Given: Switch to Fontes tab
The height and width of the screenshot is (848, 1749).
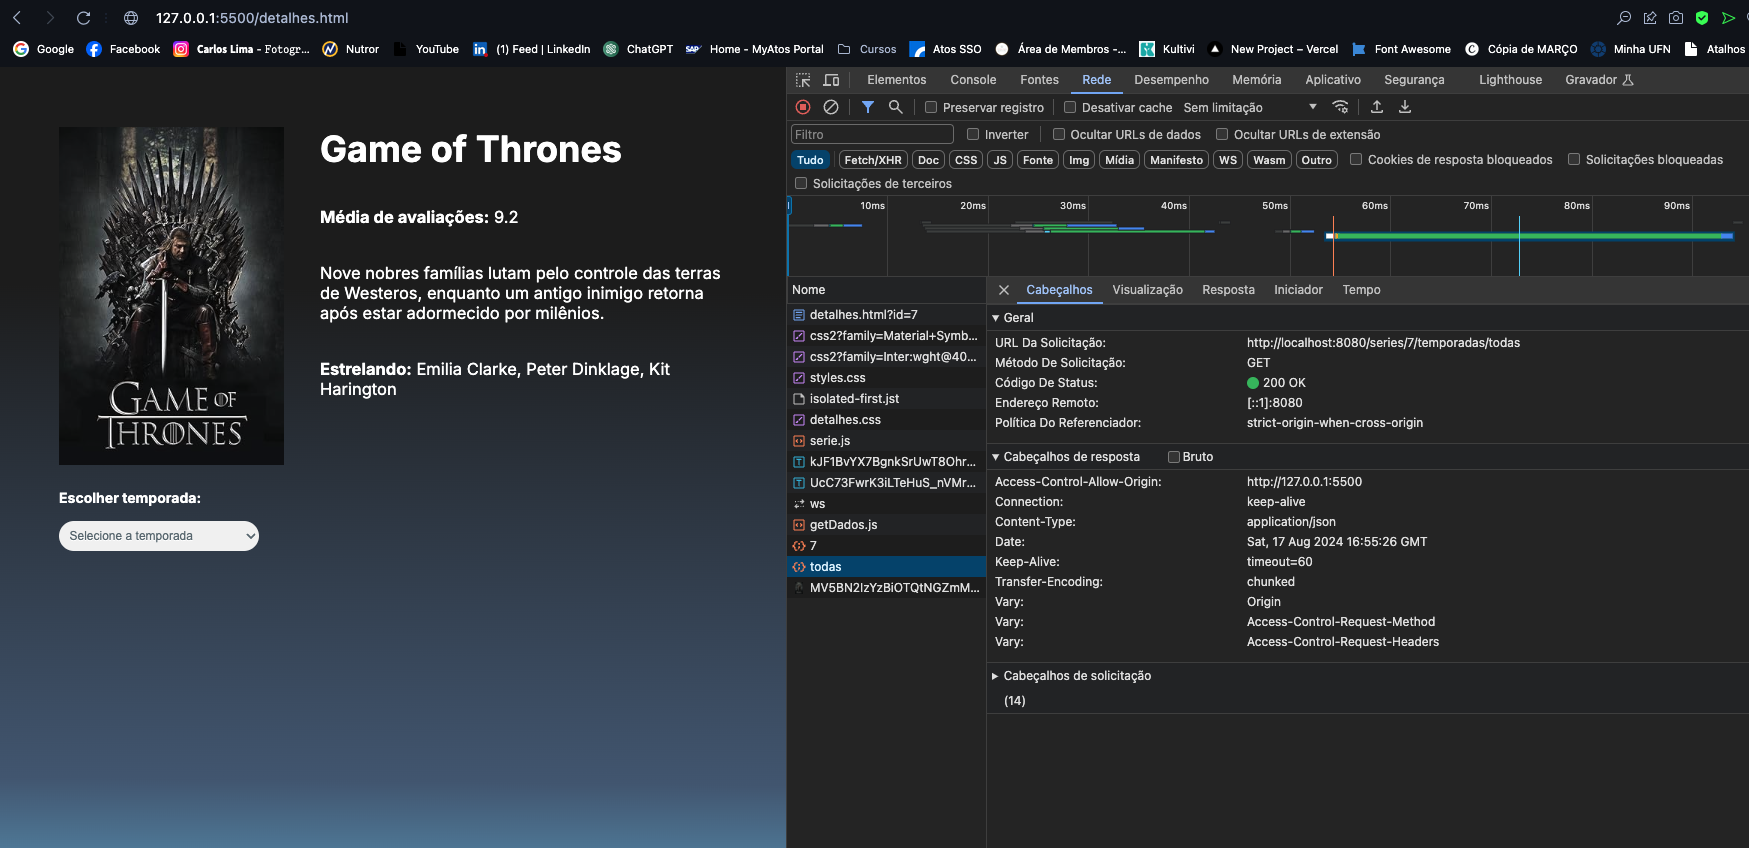Looking at the screenshot, I should point(1039,80).
